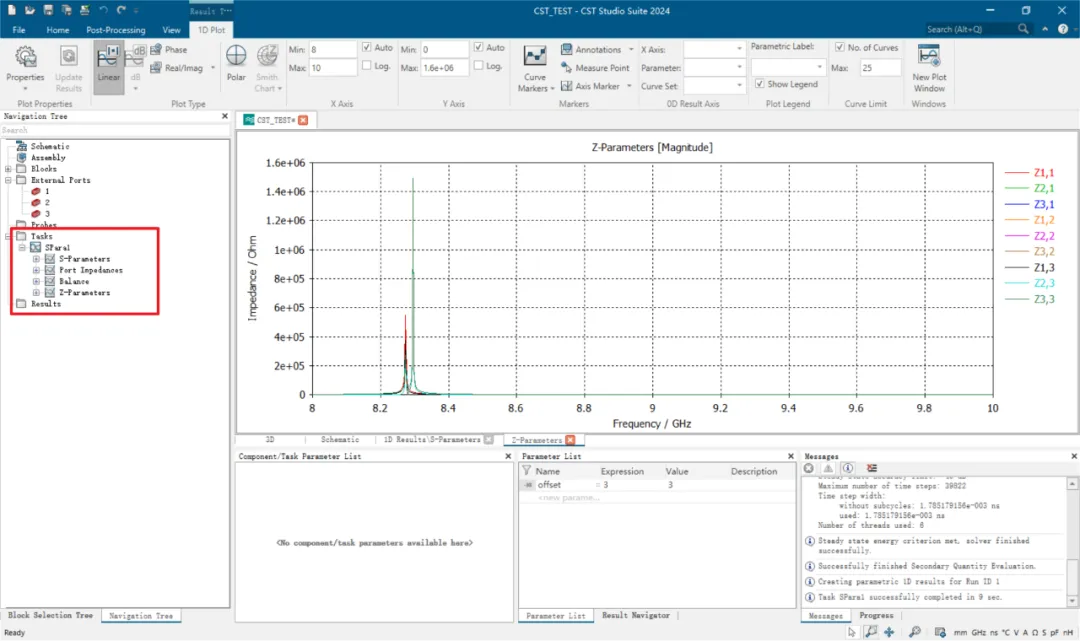Open the Post-Processing ribbon tab
The width and height of the screenshot is (1080, 641).
[x=116, y=30]
